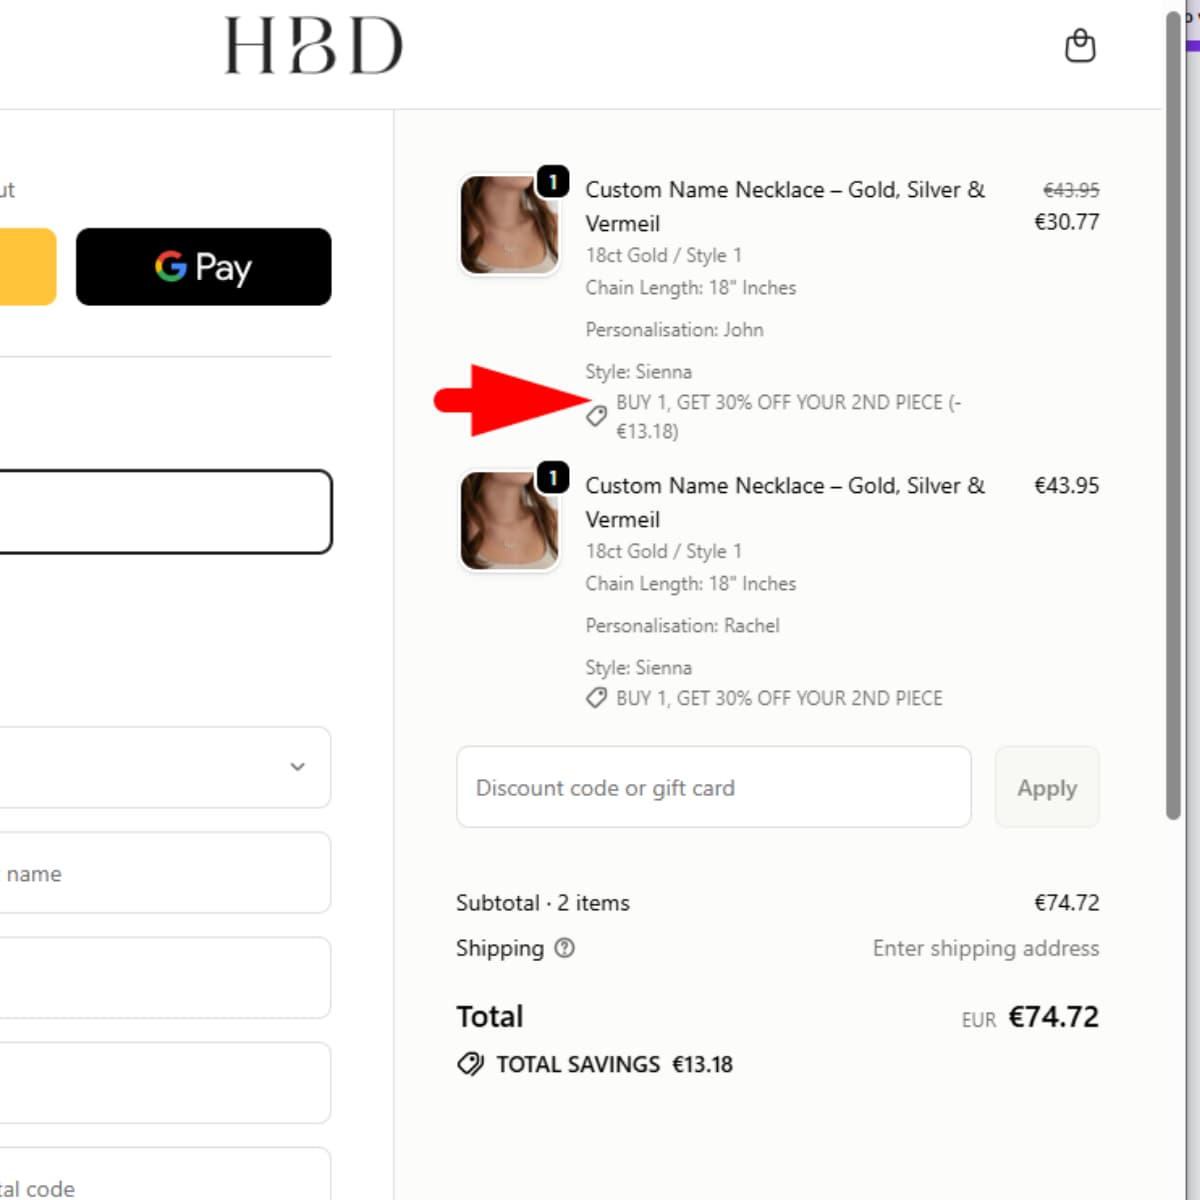
Task: Click the total amount €74.72 in bold
Action: [1053, 1017]
